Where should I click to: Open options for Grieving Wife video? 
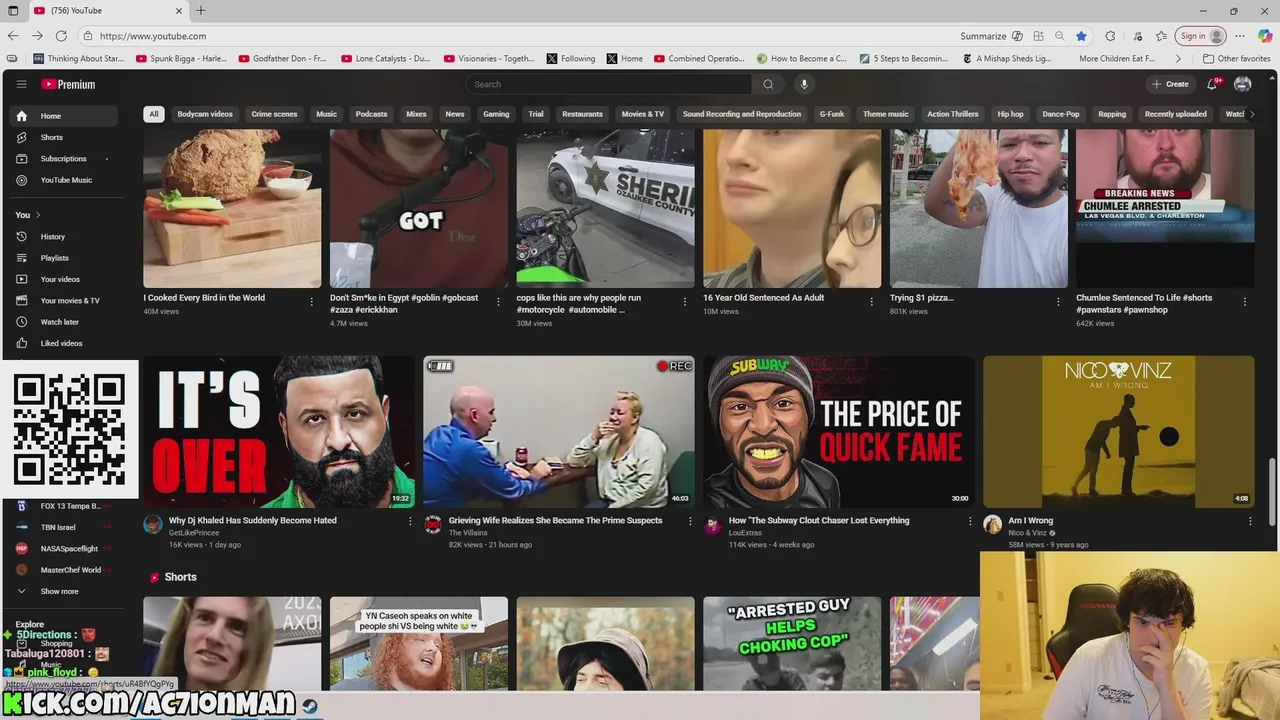pyautogui.click(x=690, y=521)
